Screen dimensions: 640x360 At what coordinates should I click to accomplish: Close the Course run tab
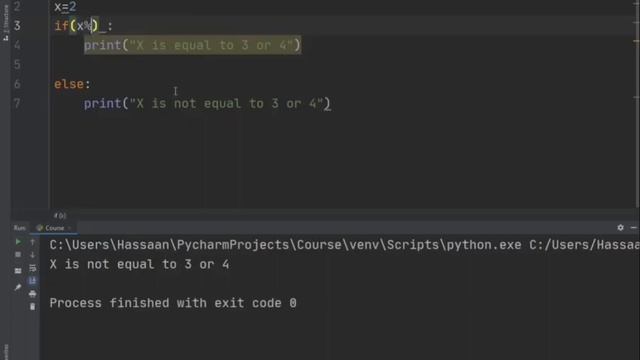pos(69,228)
